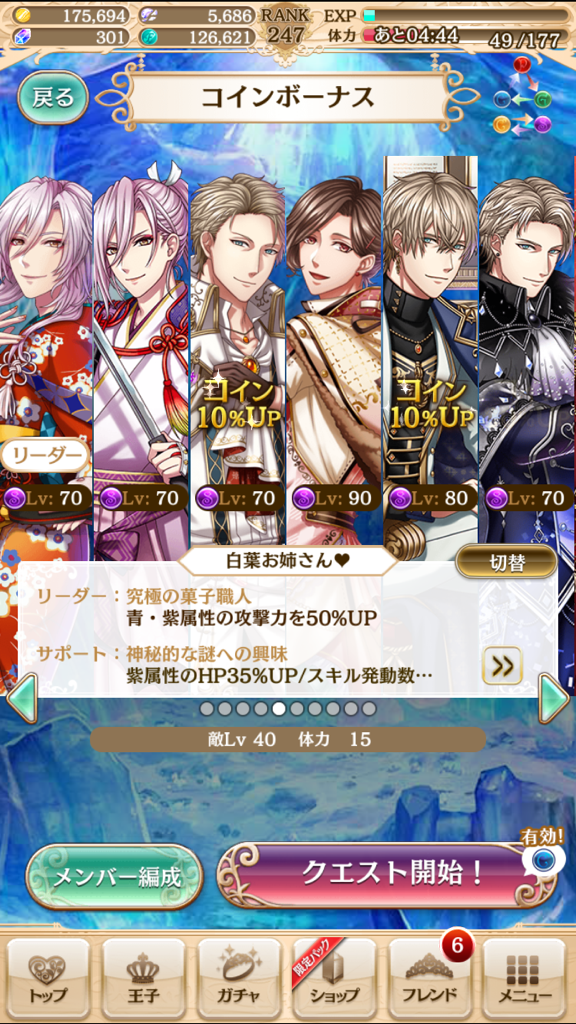Switch info view with 切替 button
Image resolution: width=576 pixels, height=1024 pixels.
tap(506, 563)
